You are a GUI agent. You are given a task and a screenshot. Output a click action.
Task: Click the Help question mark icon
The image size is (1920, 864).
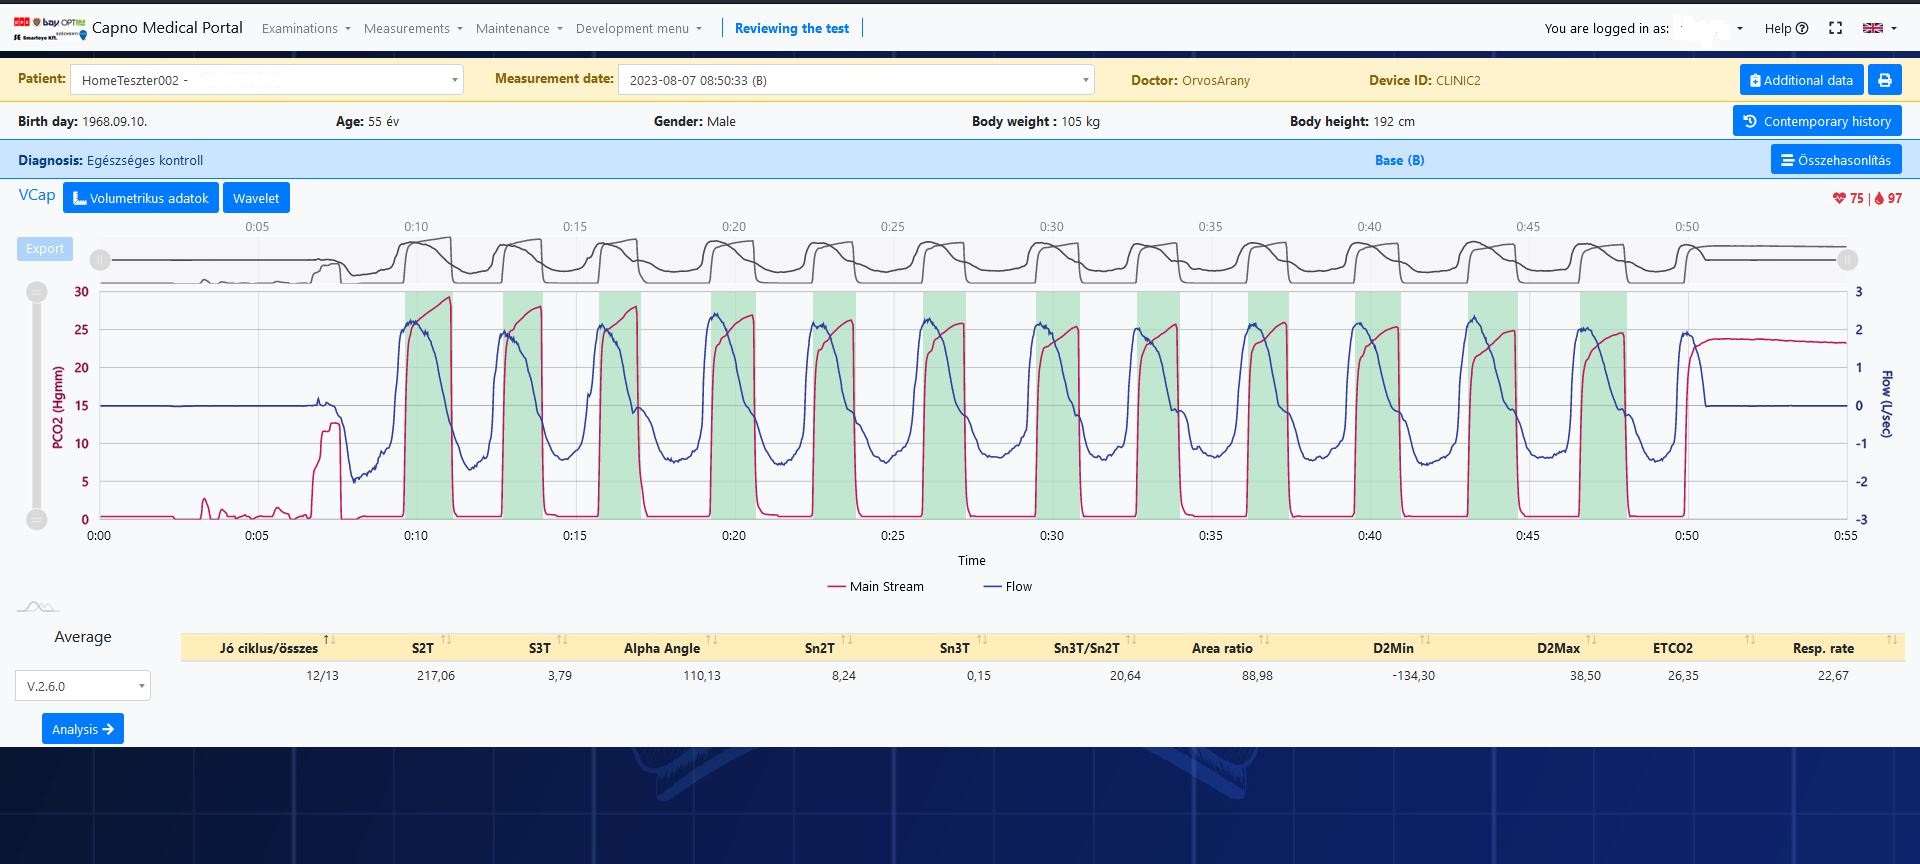click(1802, 28)
